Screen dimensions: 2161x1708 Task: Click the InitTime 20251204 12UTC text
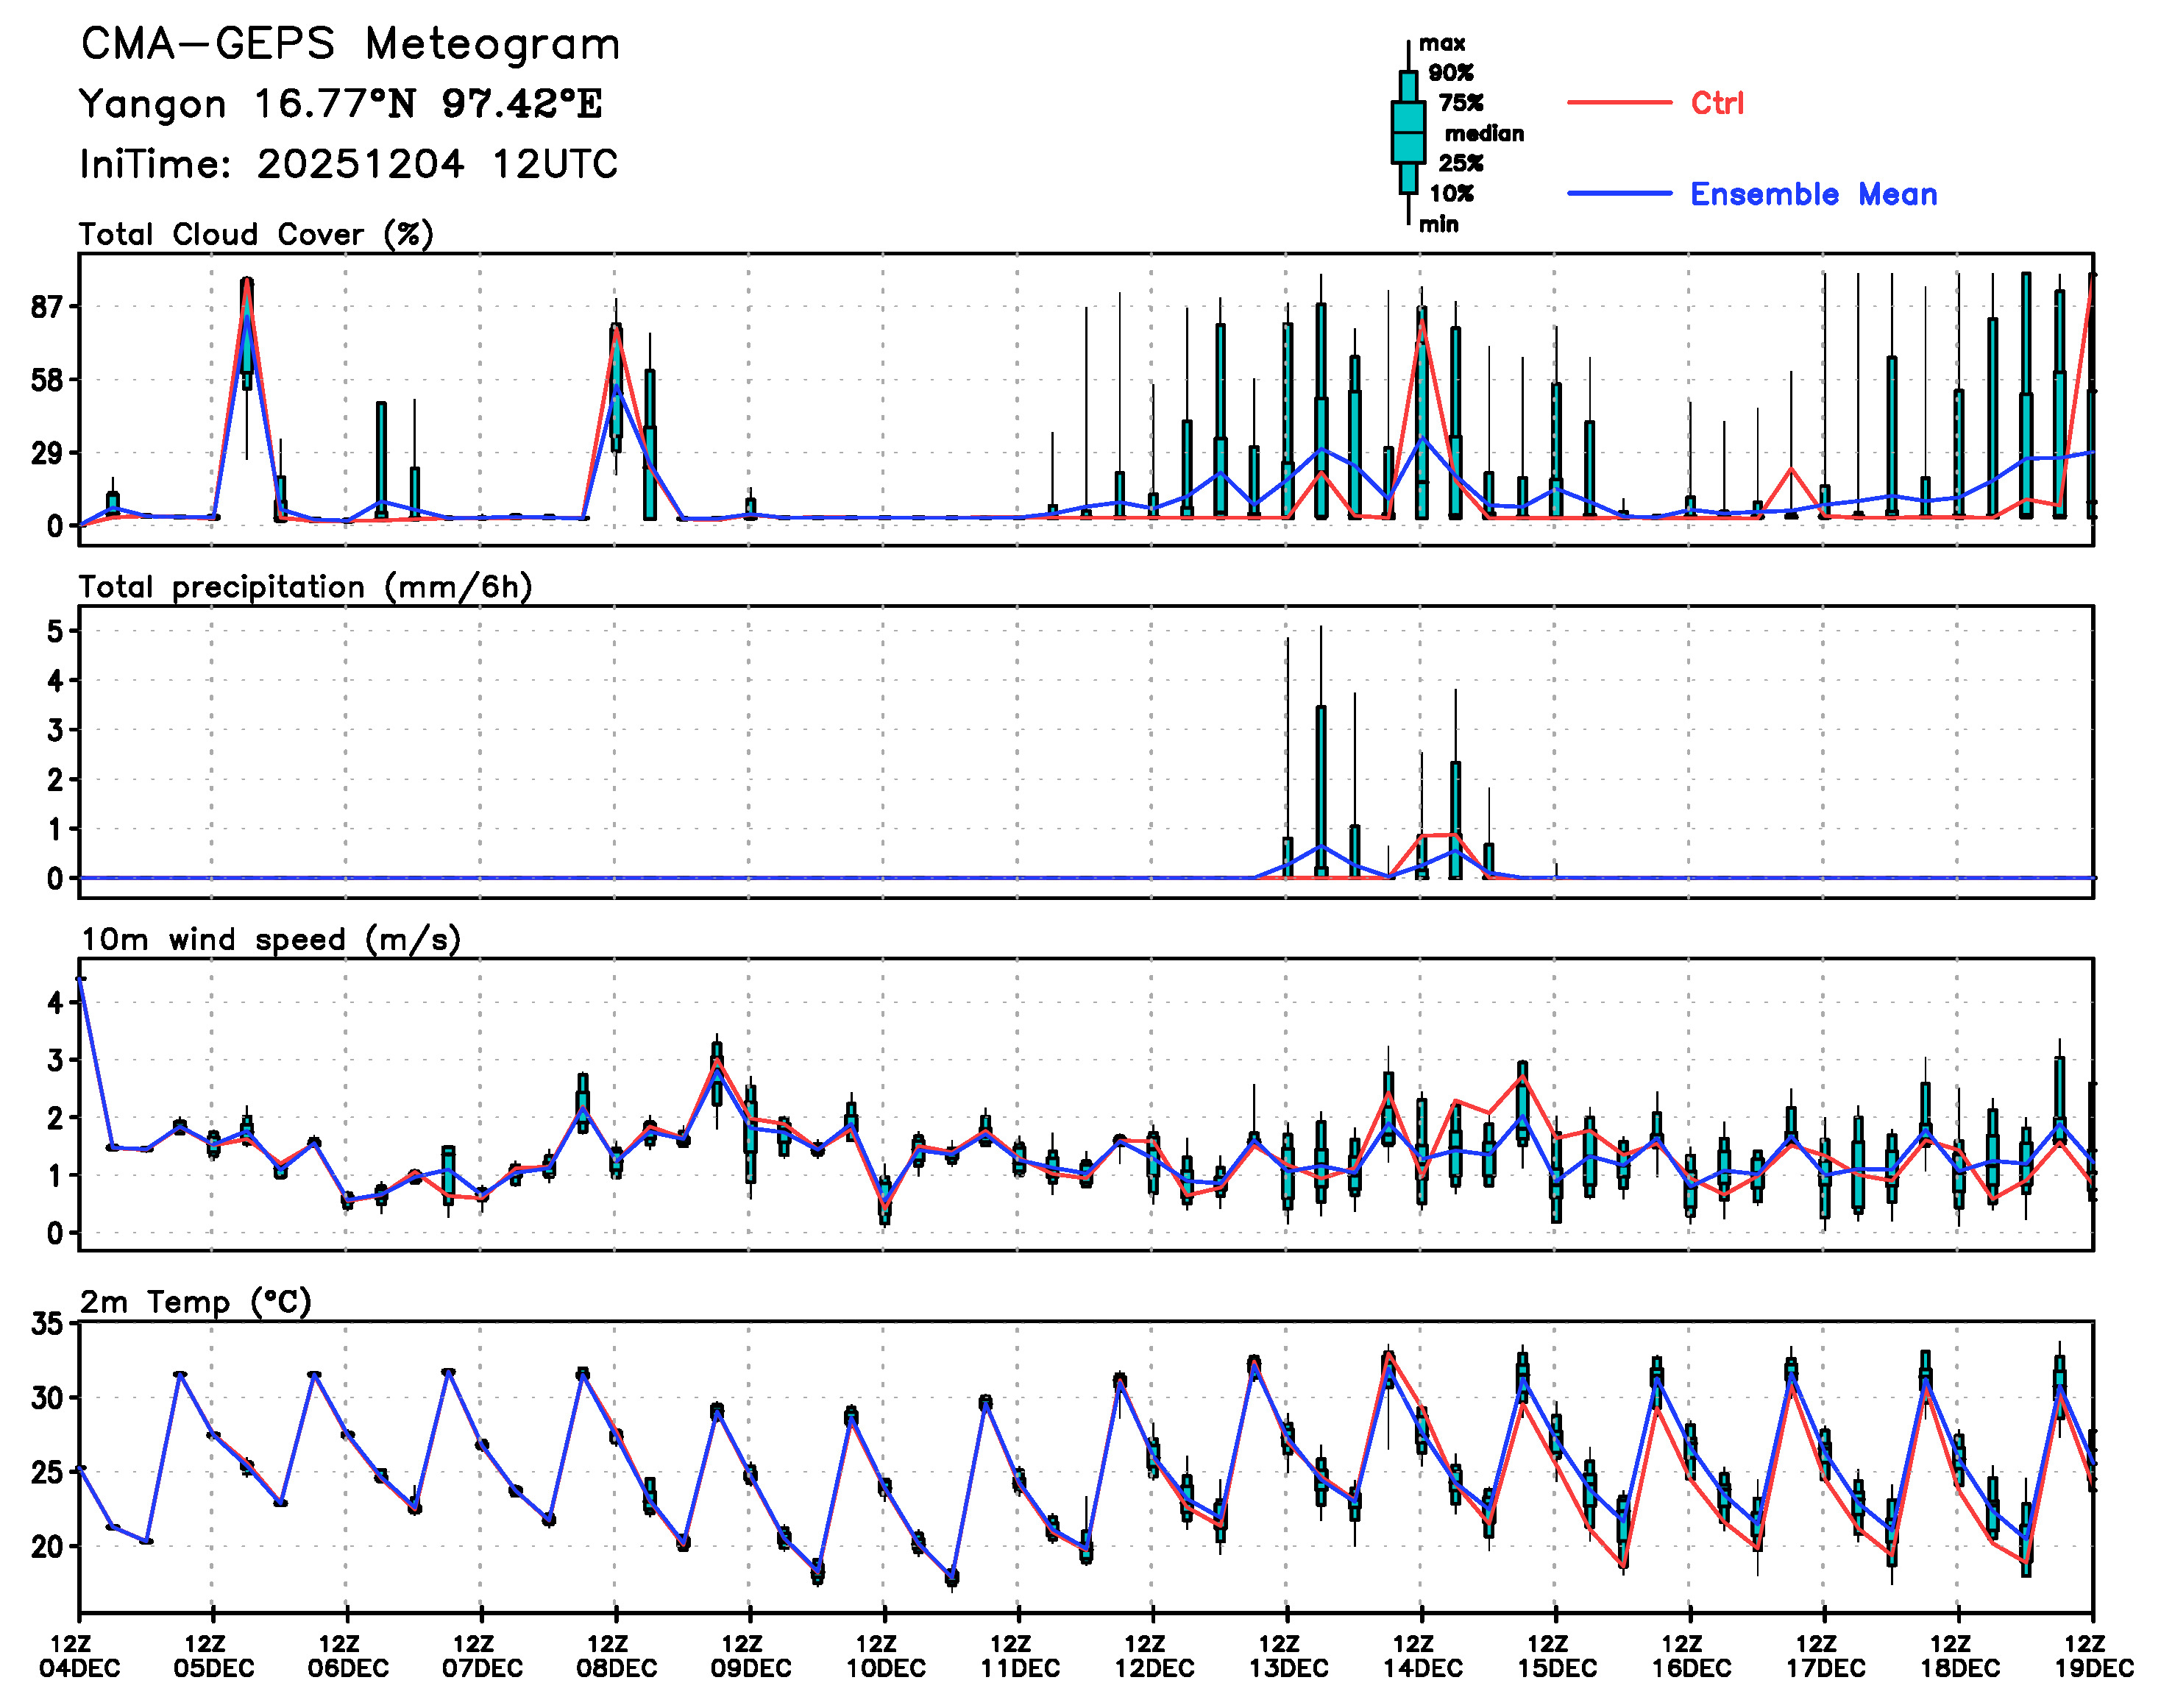(348, 164)
